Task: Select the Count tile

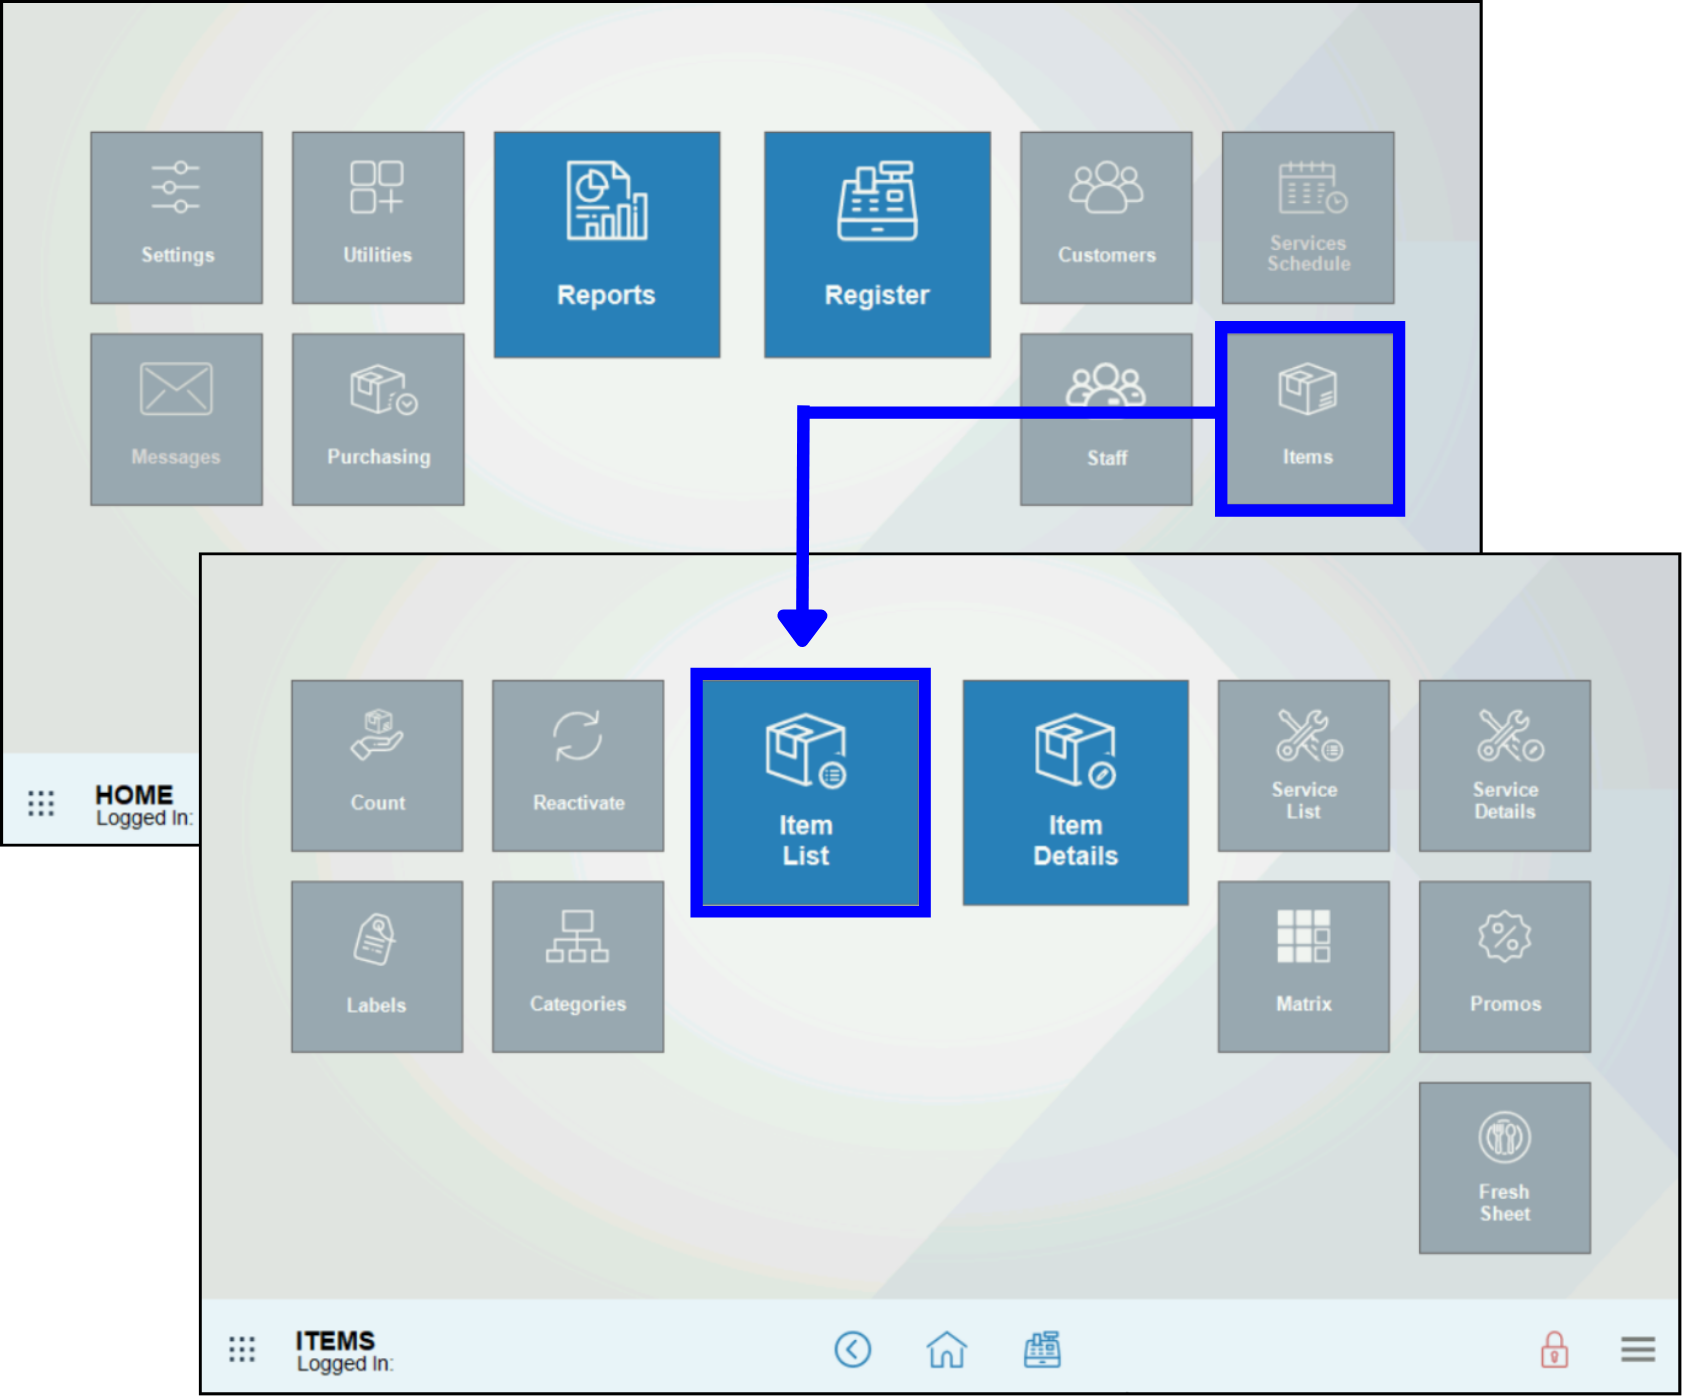Action: 377,766
